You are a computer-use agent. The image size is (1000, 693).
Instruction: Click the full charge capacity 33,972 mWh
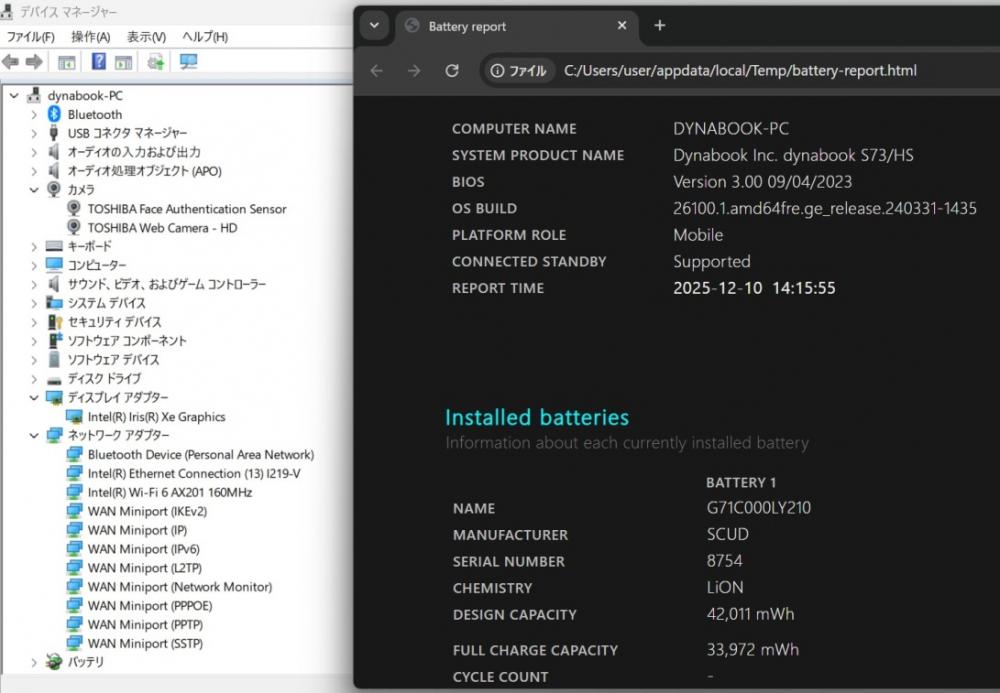[753, 650]
